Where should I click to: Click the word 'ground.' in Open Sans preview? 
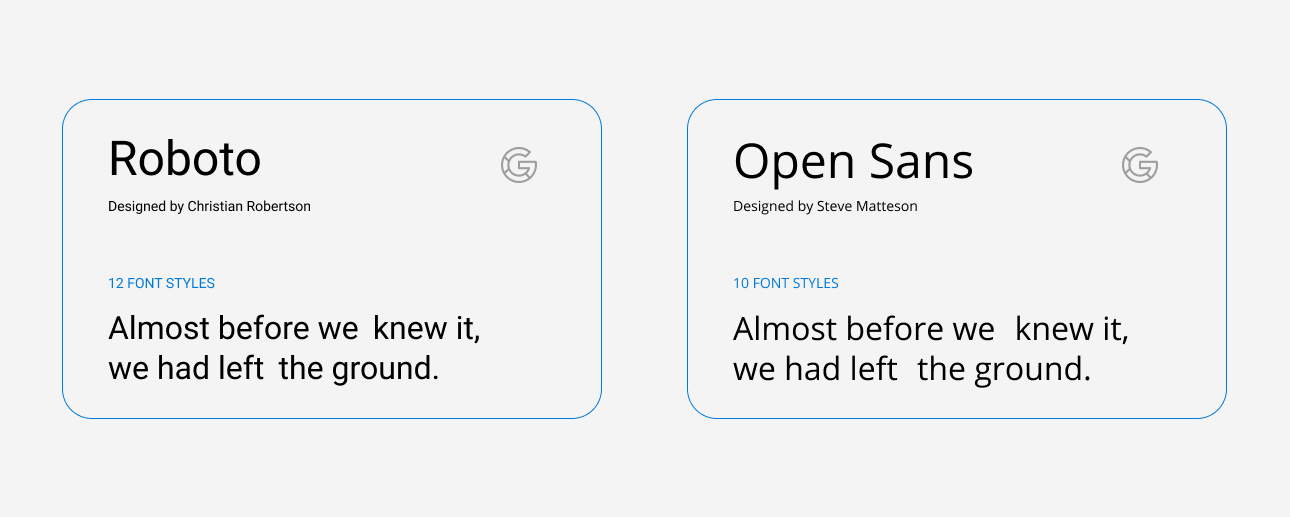point(1031,372)
